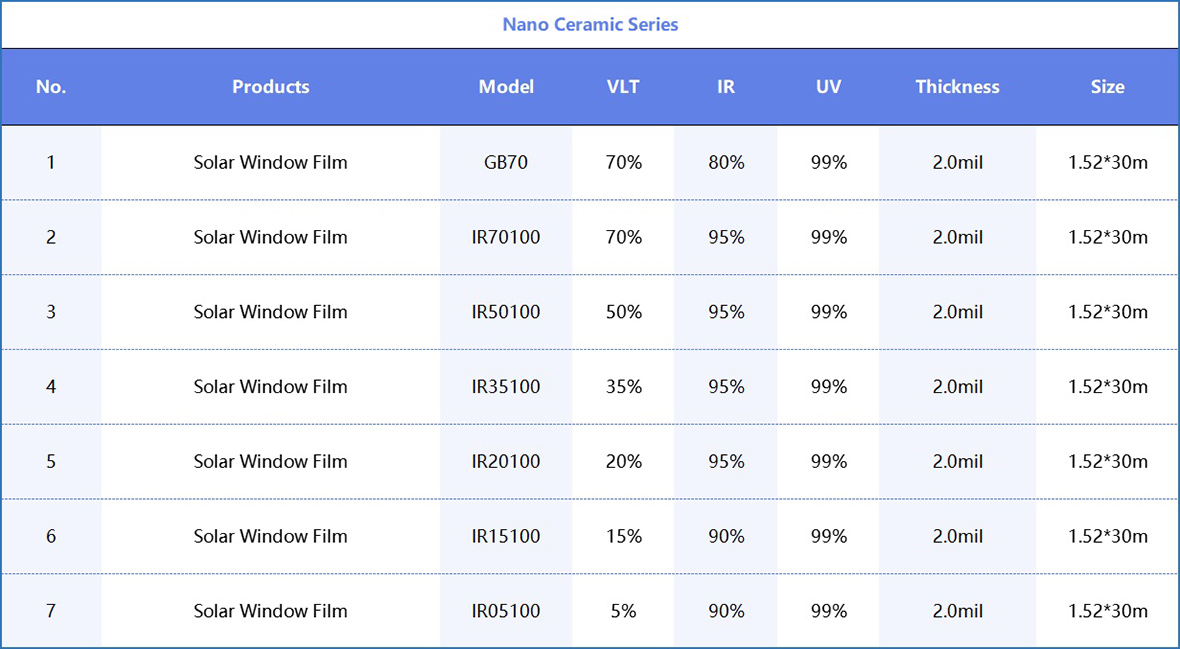Image resolution: width=1180 pixels, height=649 pixels.
Task: Click the 80% IR value cell
Action: 726,162
